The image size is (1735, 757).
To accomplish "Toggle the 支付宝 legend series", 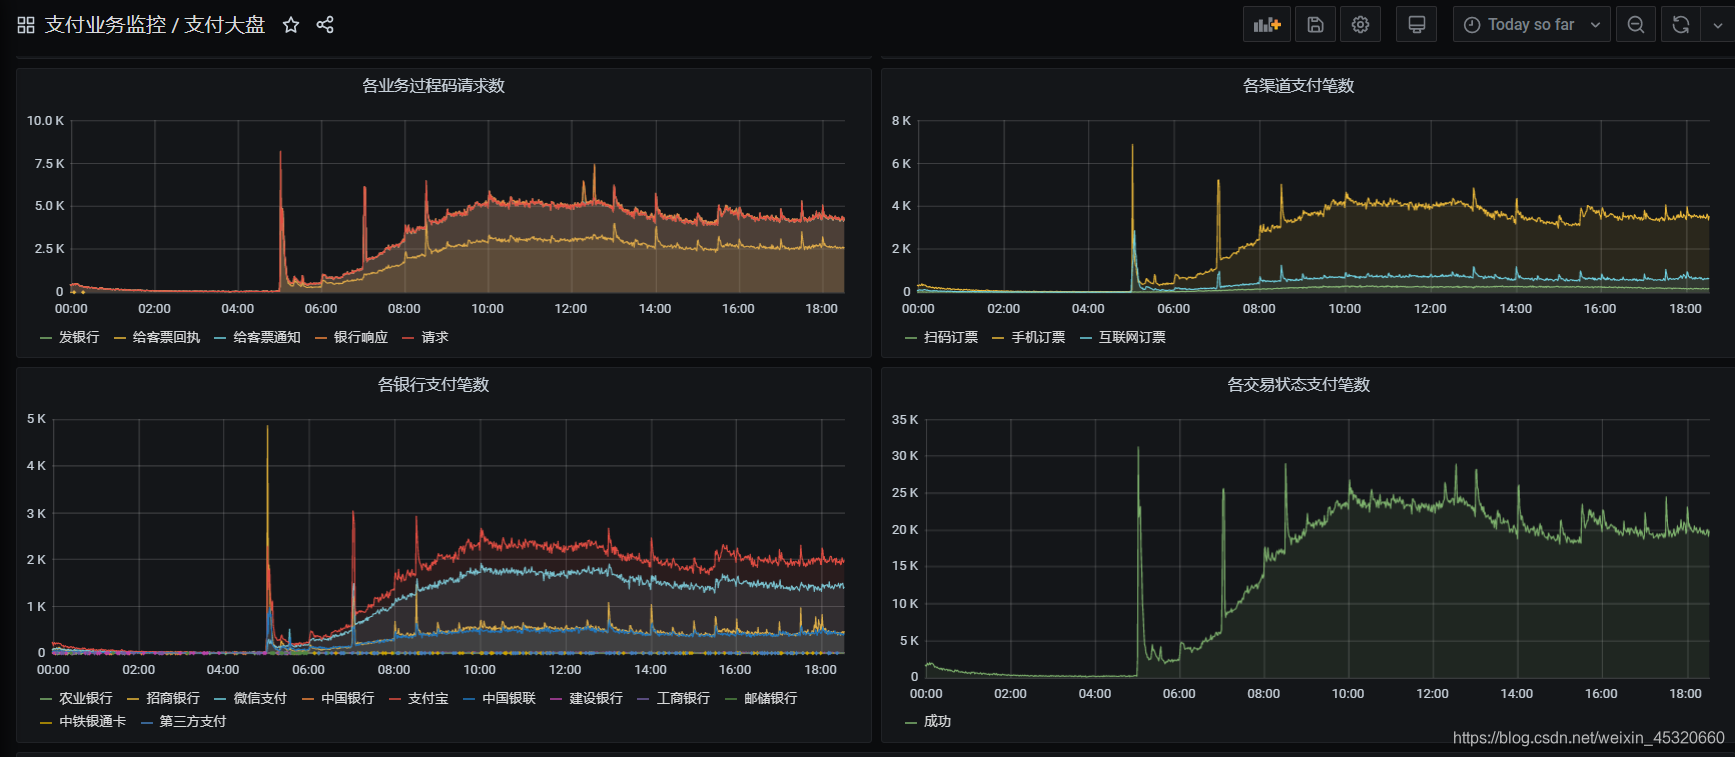I will 428,699.
